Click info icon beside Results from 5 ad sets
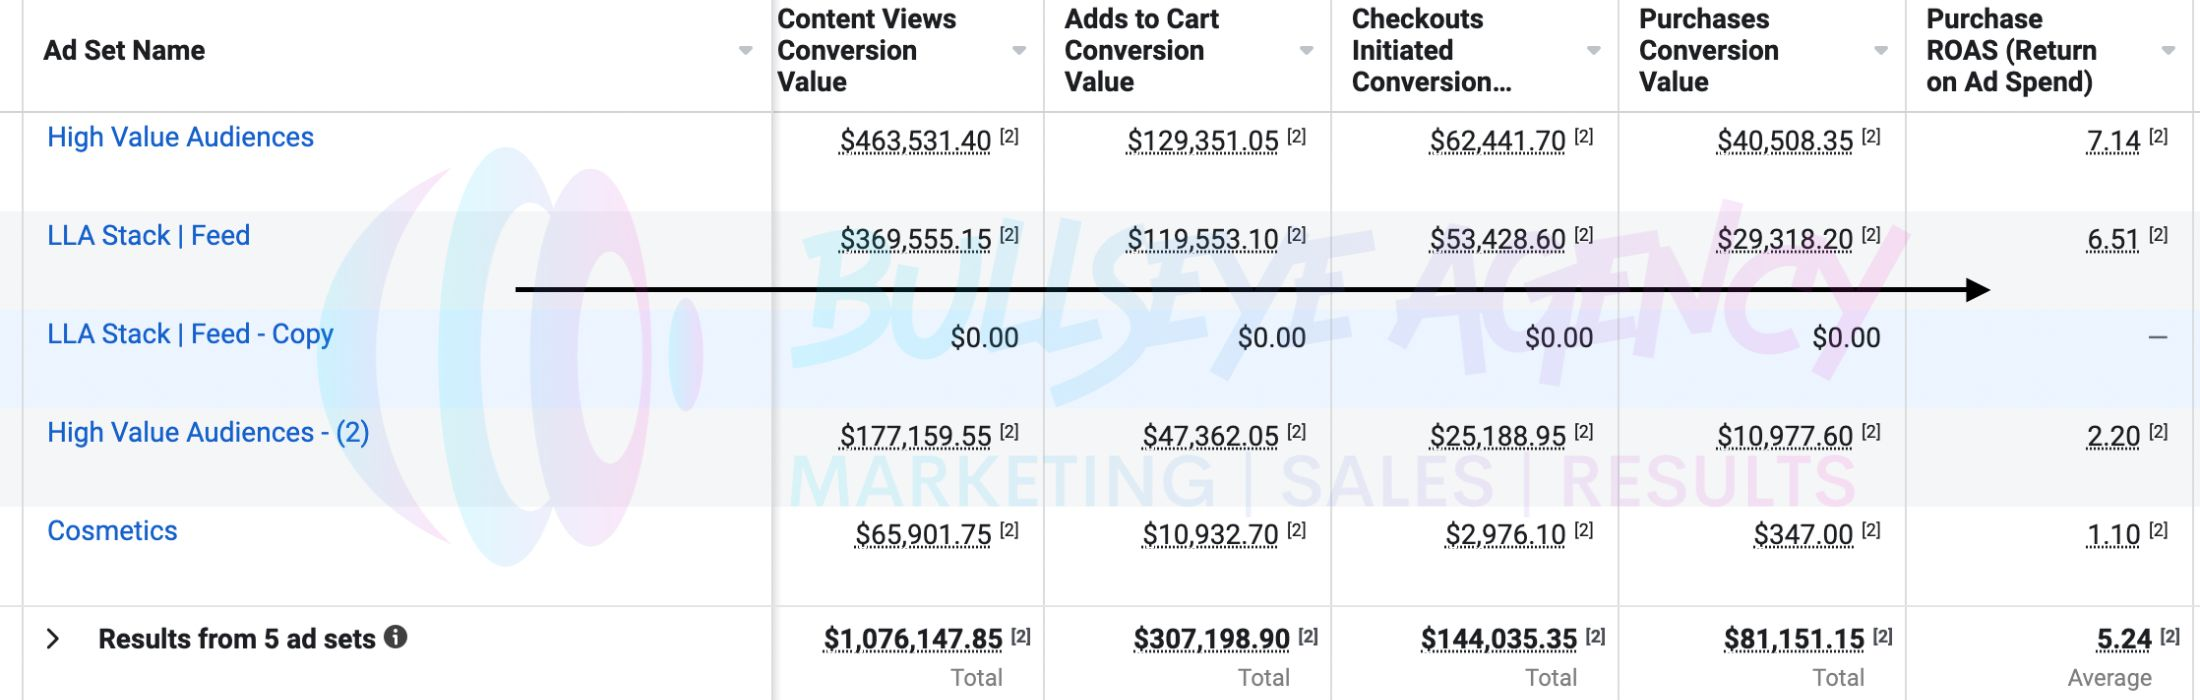This screenshot has height=700, width=2200. [396, 637]
